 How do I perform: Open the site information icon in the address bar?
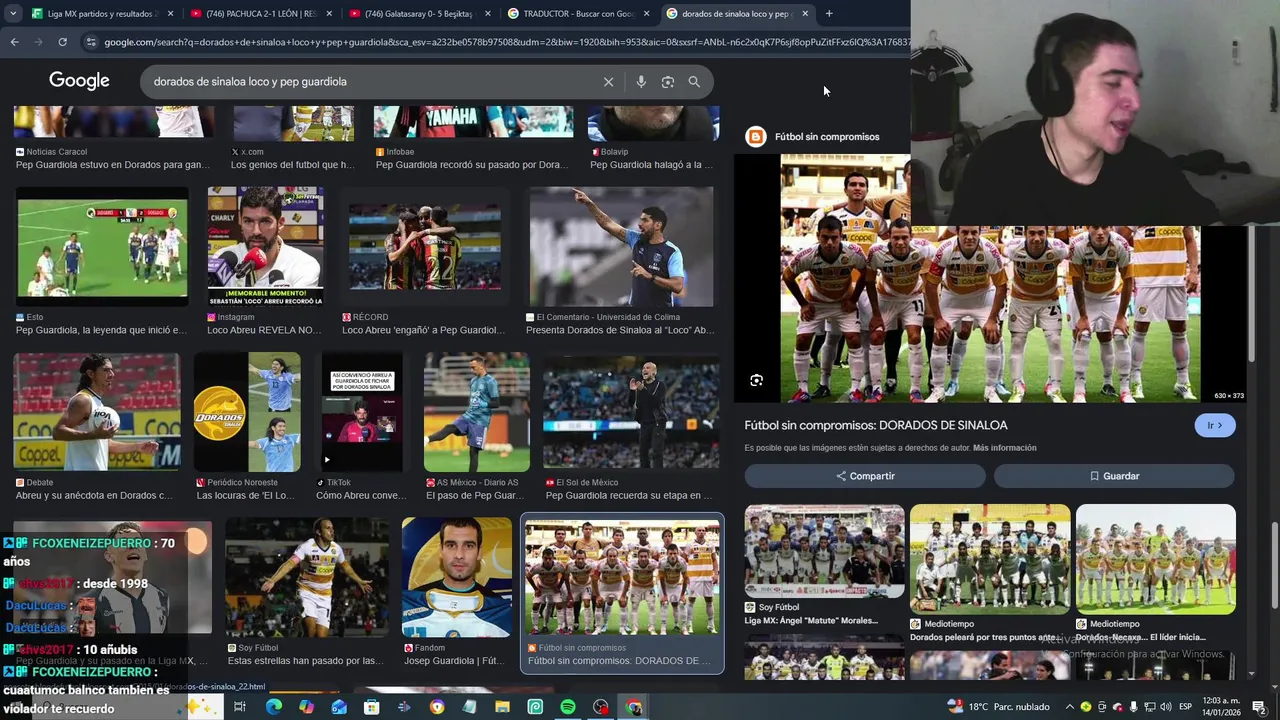click(x=91, y=42)
